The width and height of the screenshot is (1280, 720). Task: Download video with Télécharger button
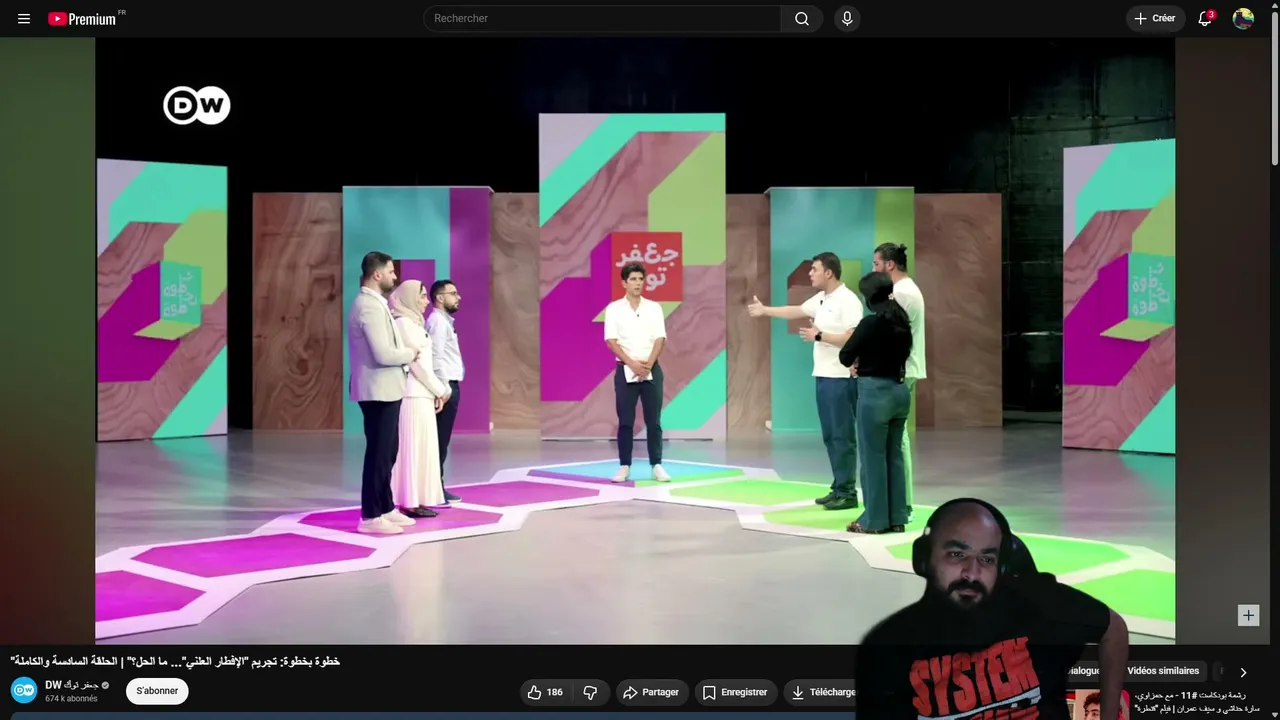[821, 692]
